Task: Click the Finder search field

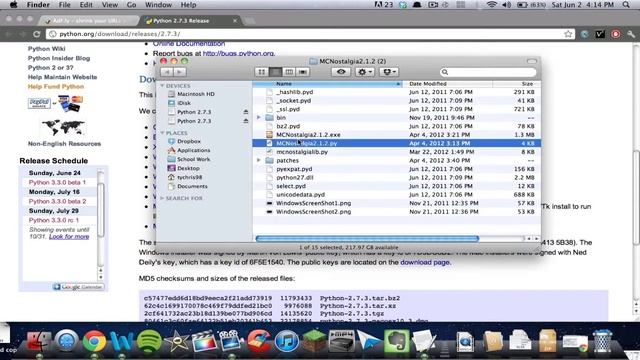Action: coord(488,72)
